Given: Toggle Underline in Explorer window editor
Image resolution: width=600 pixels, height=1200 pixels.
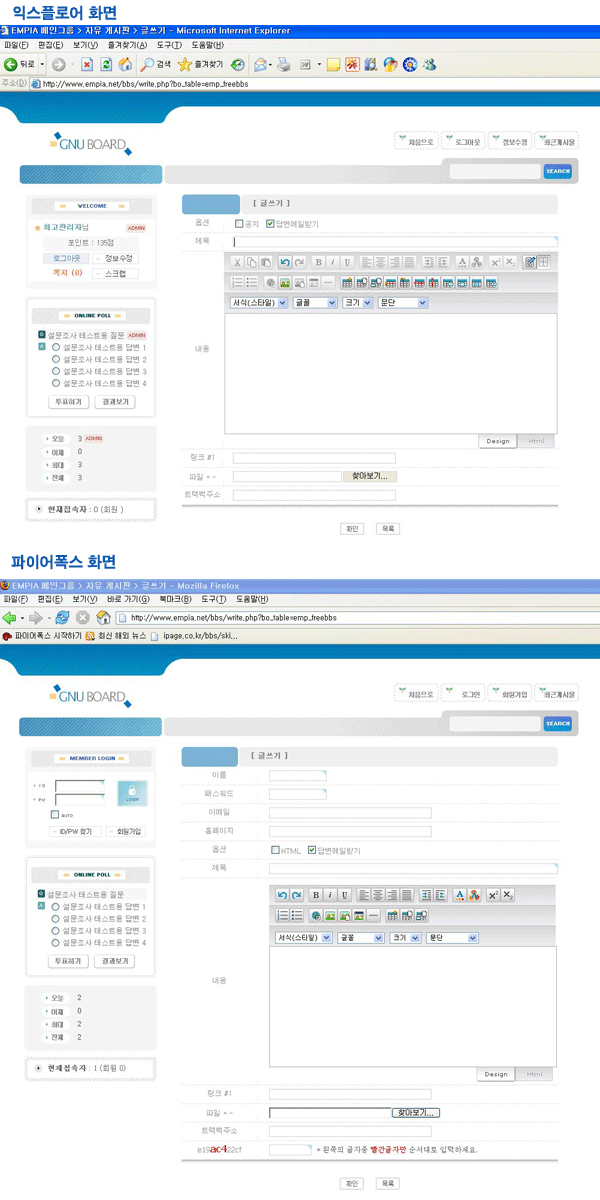Looking at the screenshot, I should (347, 262).
